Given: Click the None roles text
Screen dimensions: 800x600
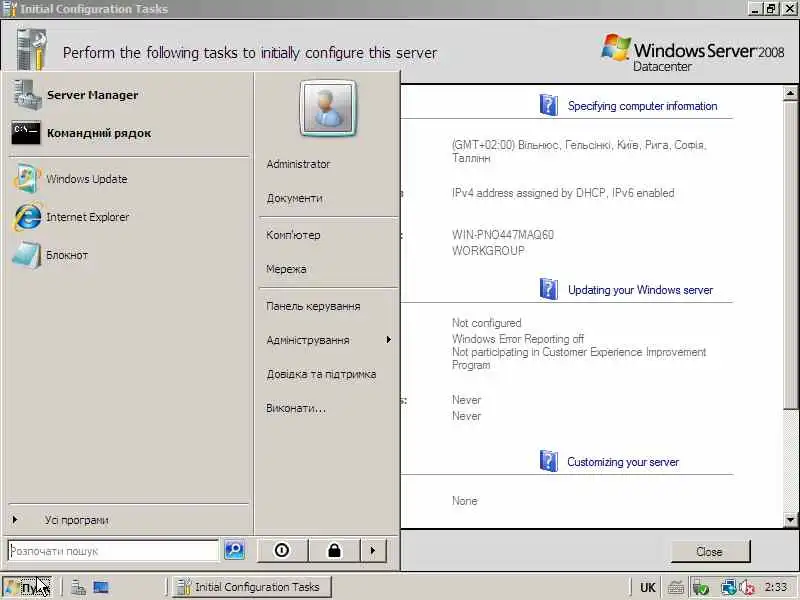Looking at the screenshot, I should pyautogui.click(x=464, y=501).
